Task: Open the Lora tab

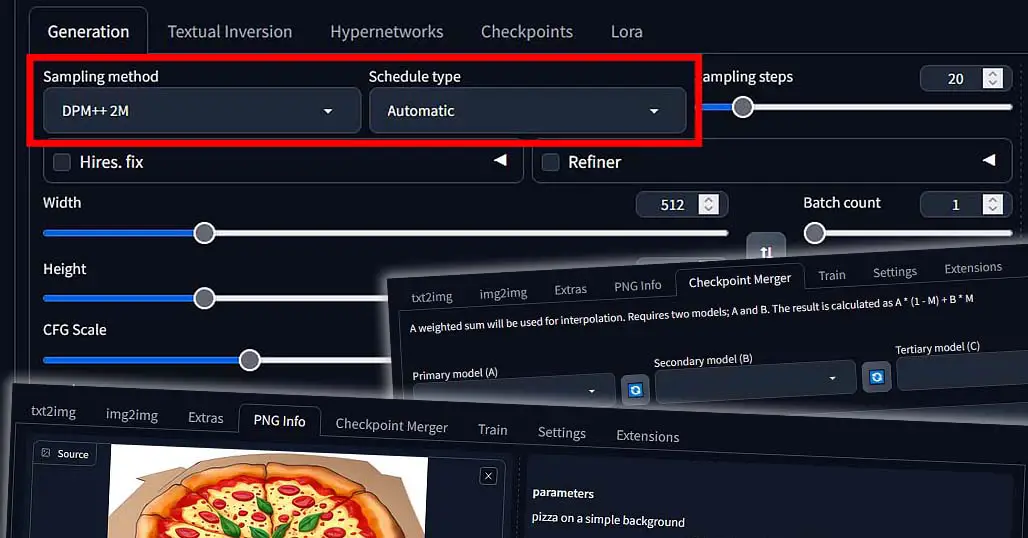Action: [626, 31]
